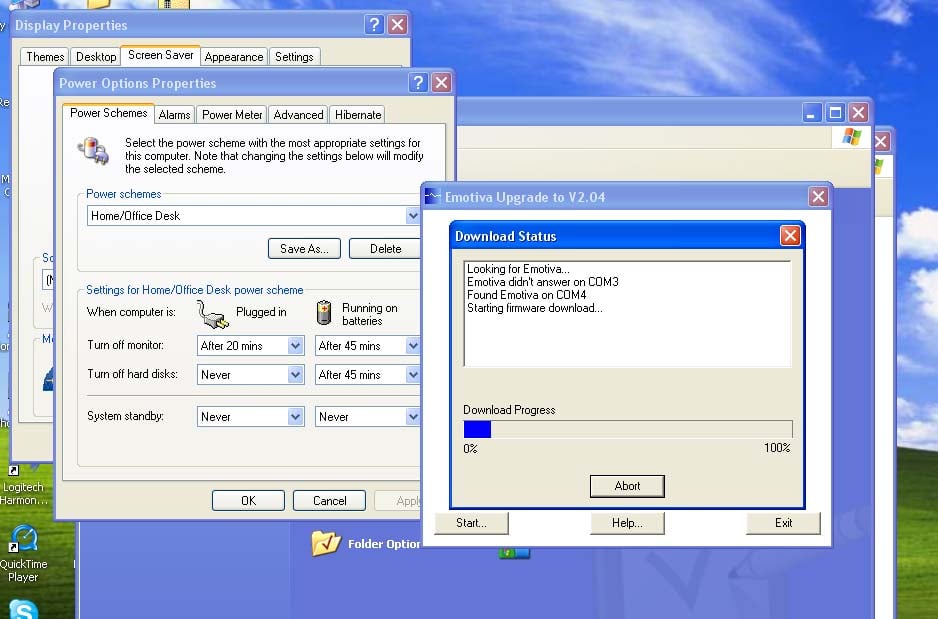Click the Skype icon on the desktop

(22, 609)
